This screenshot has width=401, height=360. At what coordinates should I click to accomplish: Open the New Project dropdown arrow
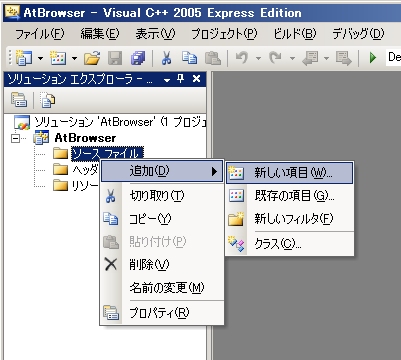coord(40,58)
